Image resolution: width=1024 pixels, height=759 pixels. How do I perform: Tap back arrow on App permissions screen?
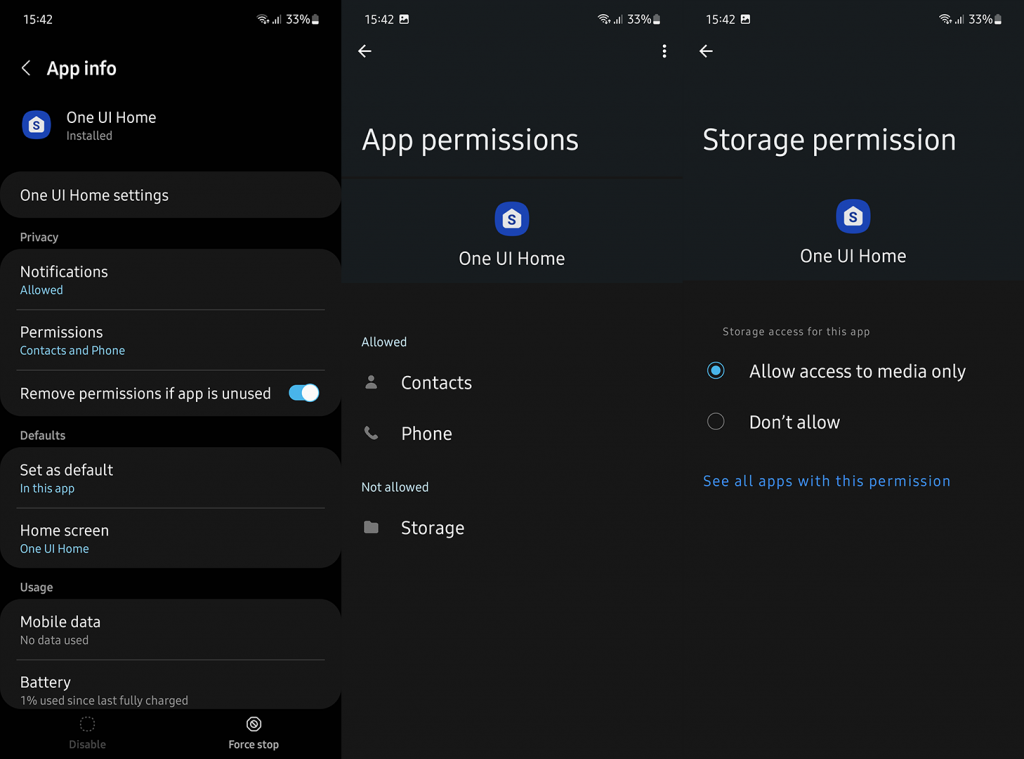point(365,51)
